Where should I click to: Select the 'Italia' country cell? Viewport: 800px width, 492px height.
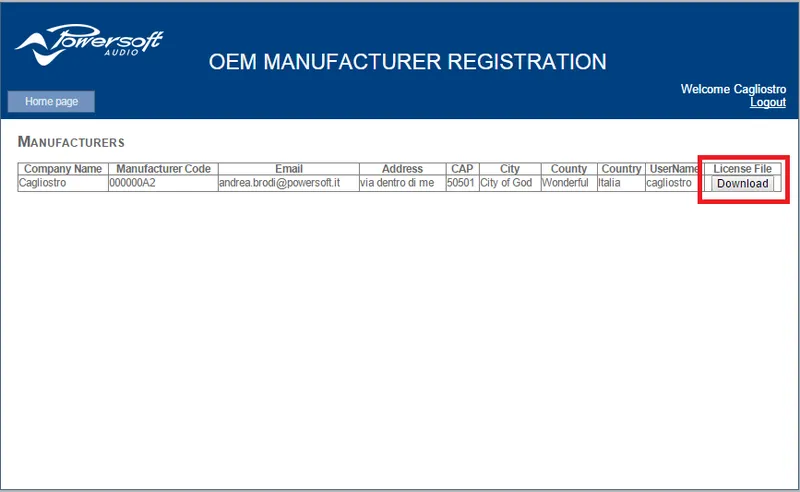[621, 183]
